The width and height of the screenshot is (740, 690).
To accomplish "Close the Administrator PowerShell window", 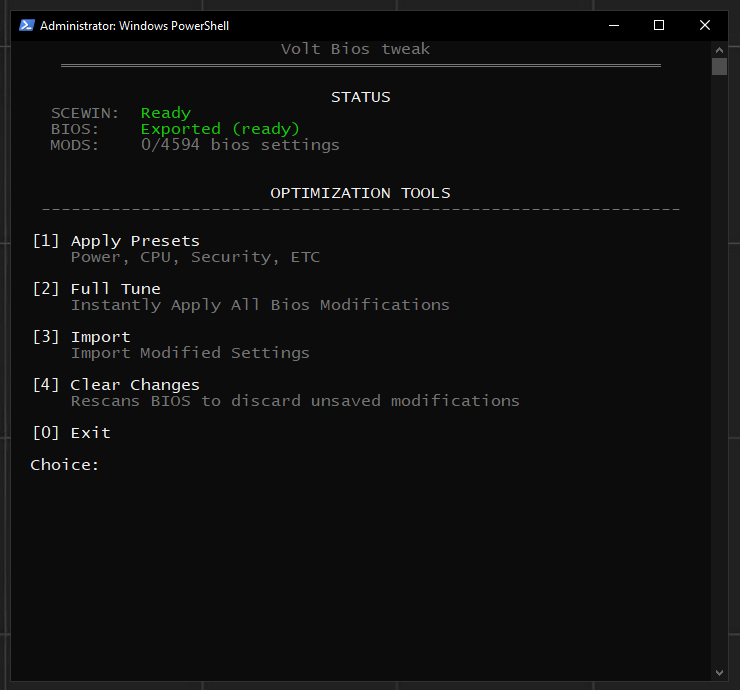I will click(705, 25).
